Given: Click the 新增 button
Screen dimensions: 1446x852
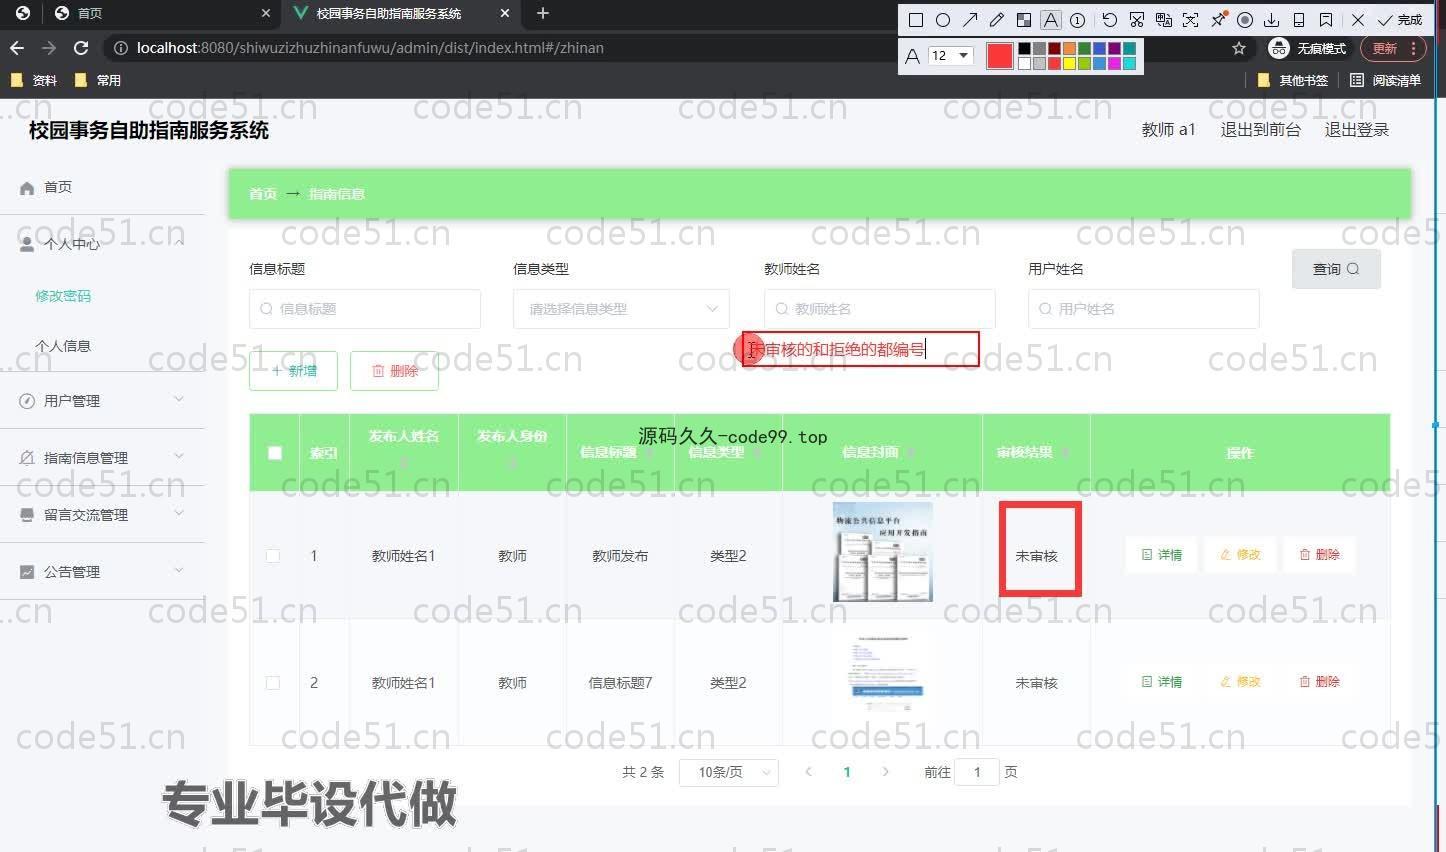Looking at the screenshot, I should pyautogui.click(x=293, y=371).
